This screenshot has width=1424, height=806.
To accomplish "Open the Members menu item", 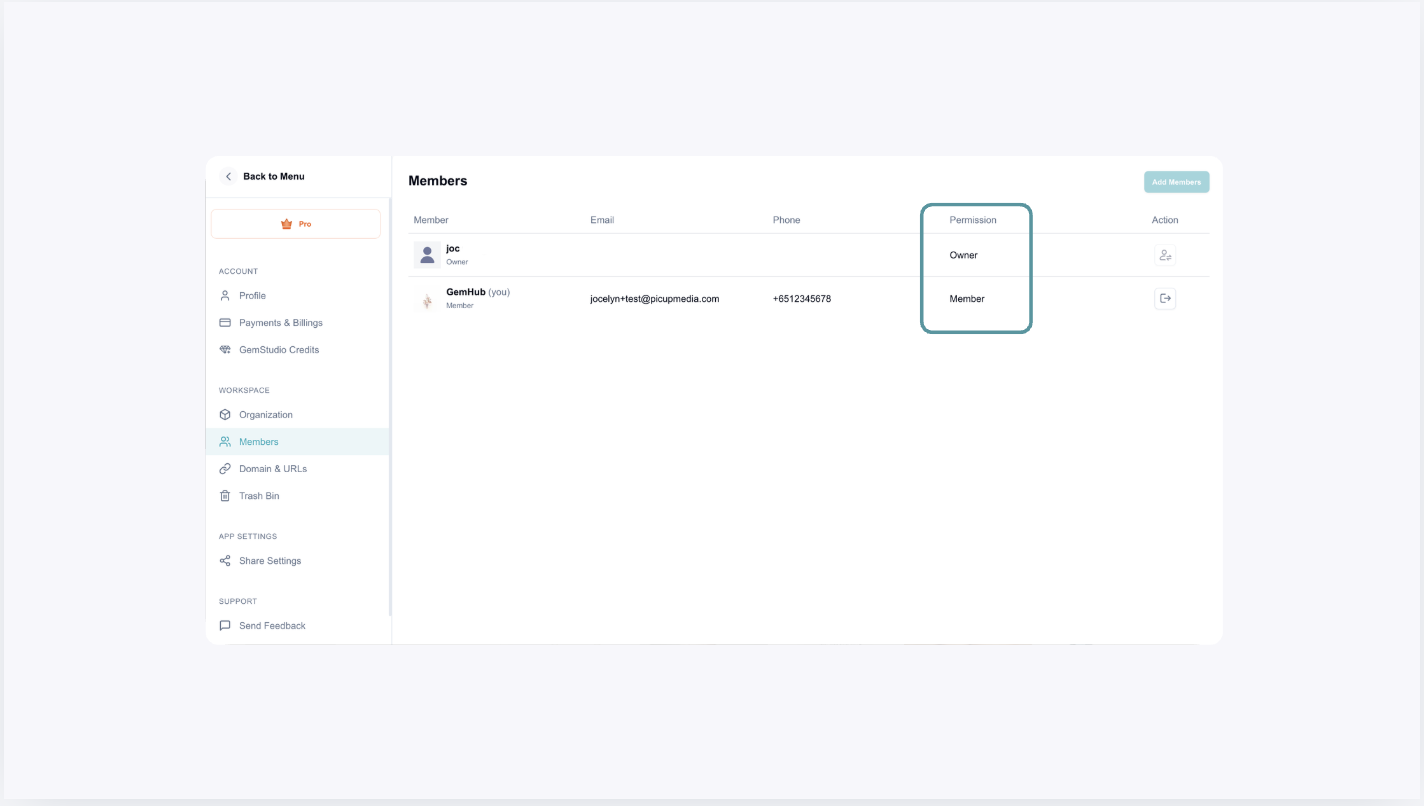I will click(298, 441).
